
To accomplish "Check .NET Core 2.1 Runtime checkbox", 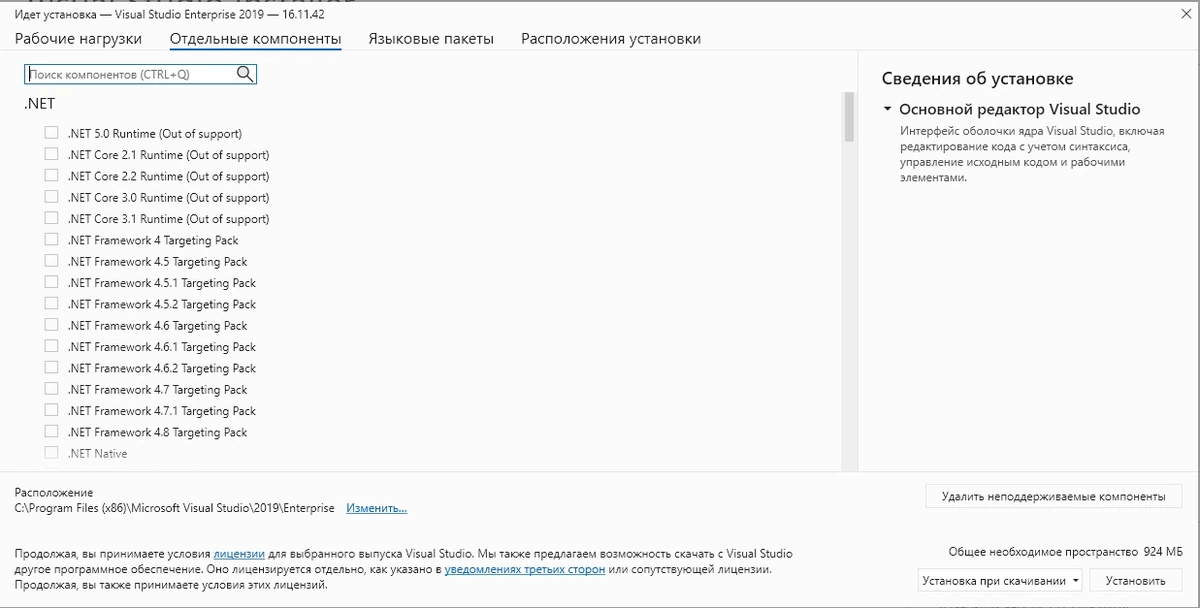I will [x=51, y=154].
